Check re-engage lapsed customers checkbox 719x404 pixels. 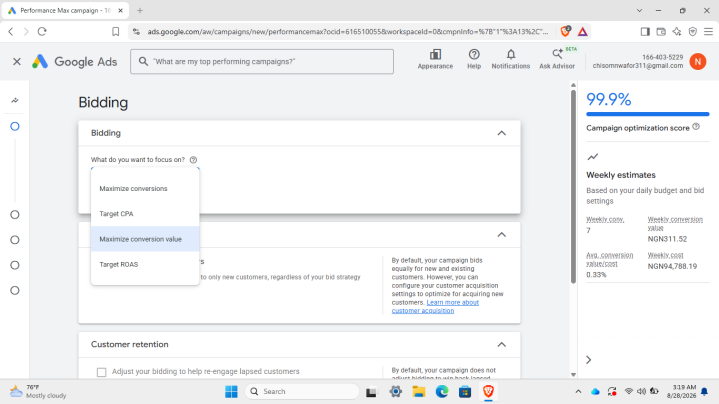[101, 372]
